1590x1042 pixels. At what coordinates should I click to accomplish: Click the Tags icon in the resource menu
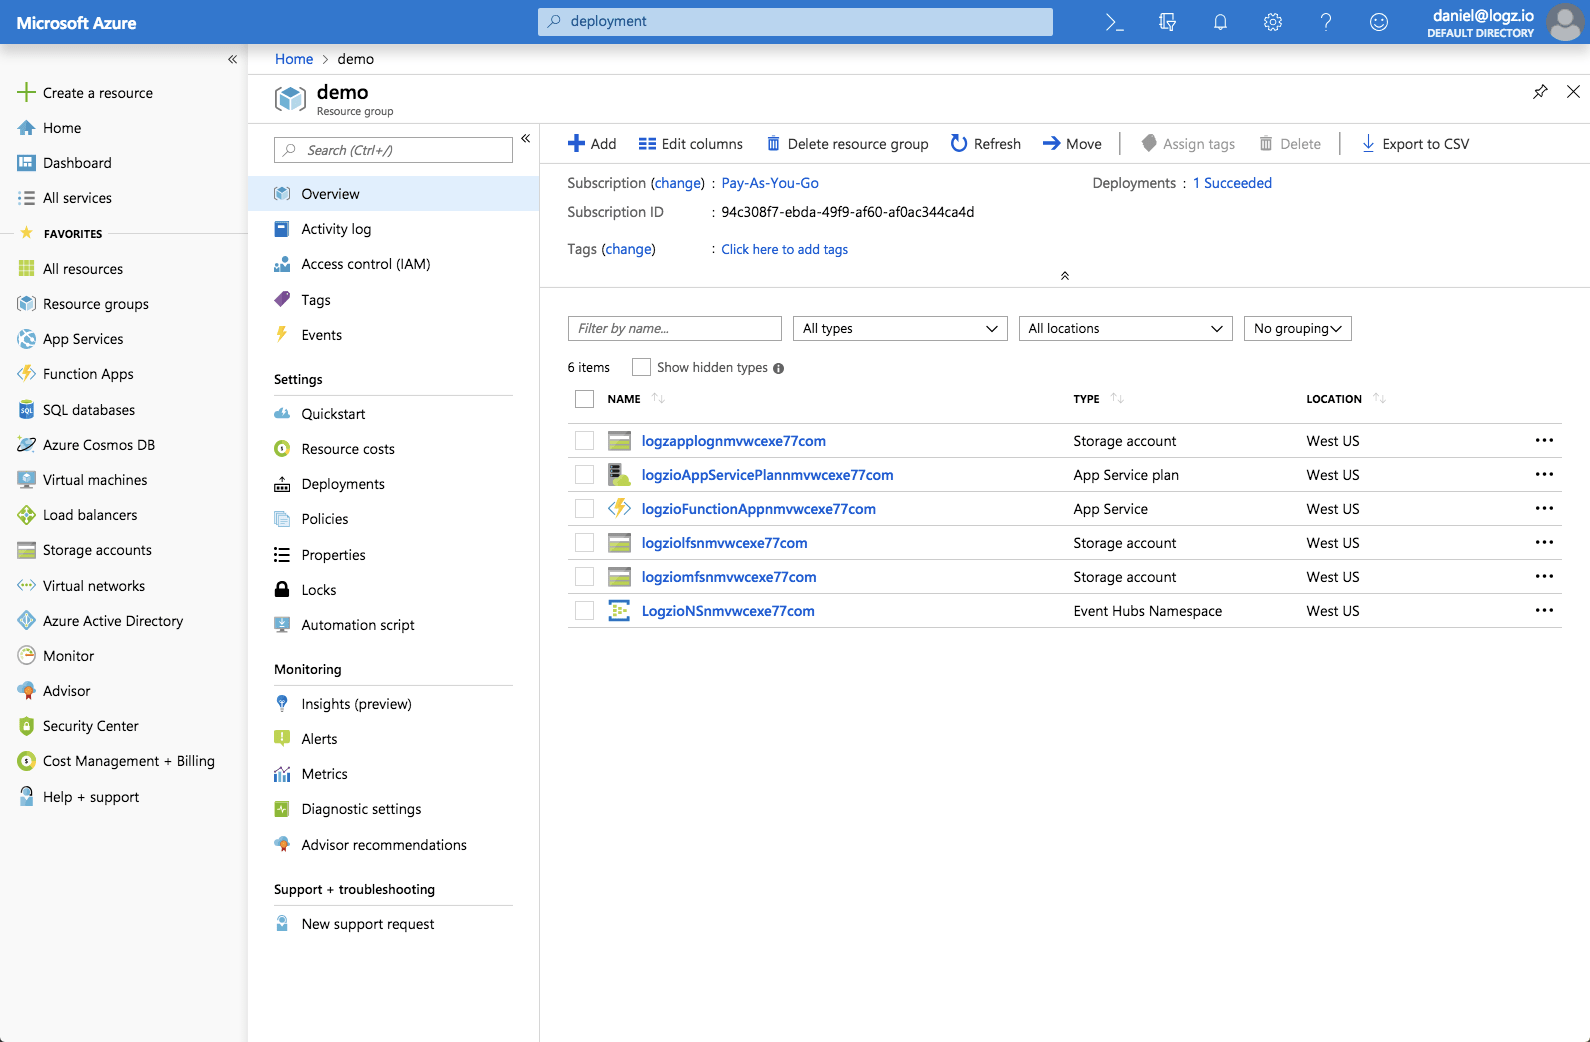click(282, 300)
